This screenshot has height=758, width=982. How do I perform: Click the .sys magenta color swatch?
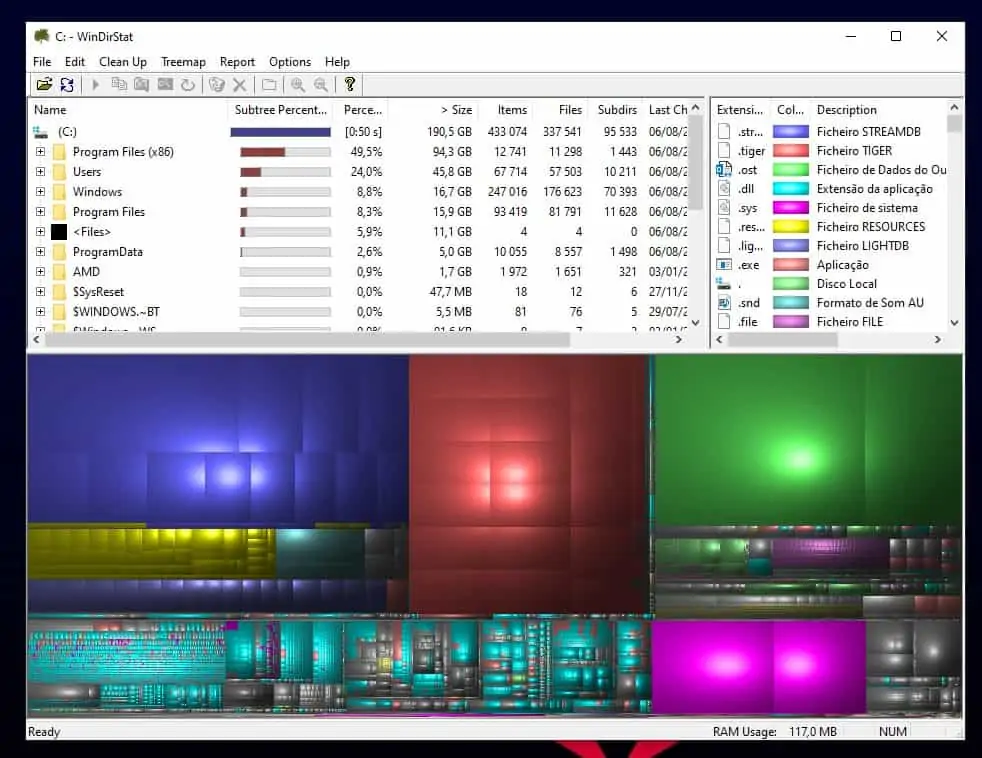tap(790, 207)
